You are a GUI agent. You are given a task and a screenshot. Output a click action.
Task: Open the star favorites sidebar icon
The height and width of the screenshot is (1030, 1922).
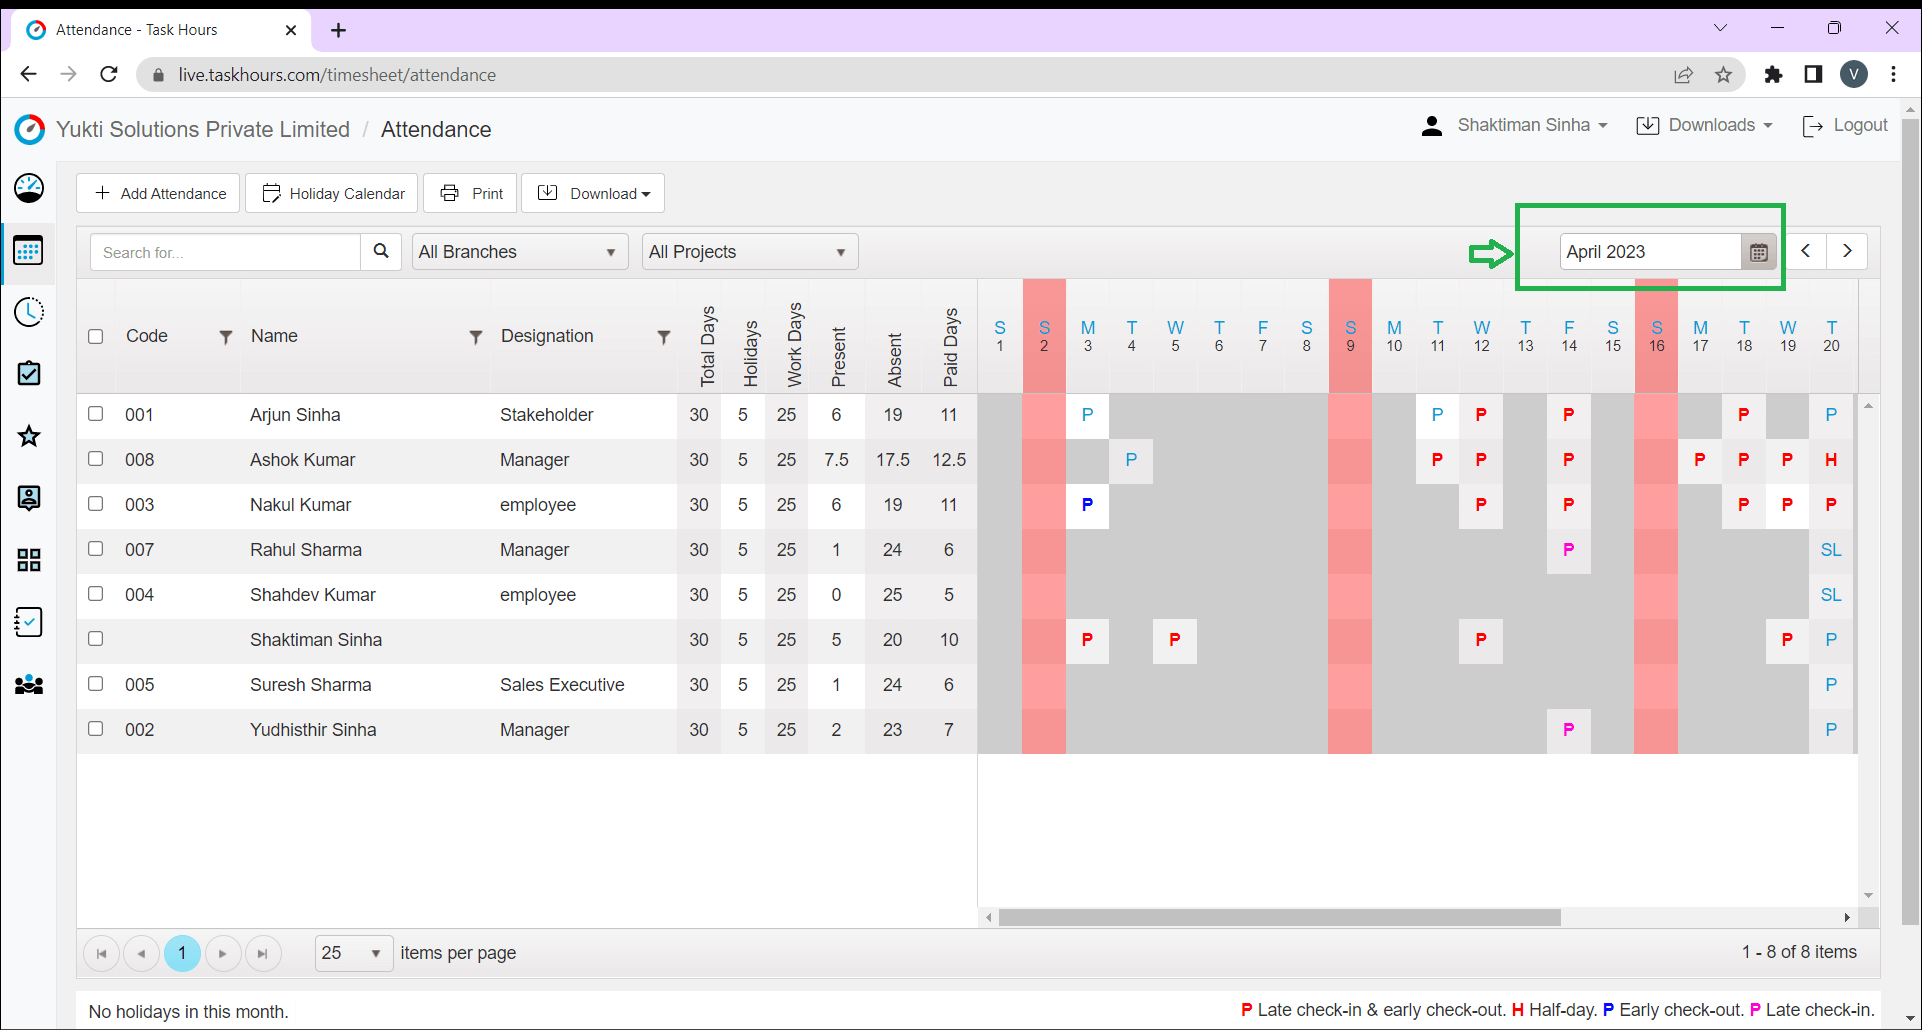[29, 436]
